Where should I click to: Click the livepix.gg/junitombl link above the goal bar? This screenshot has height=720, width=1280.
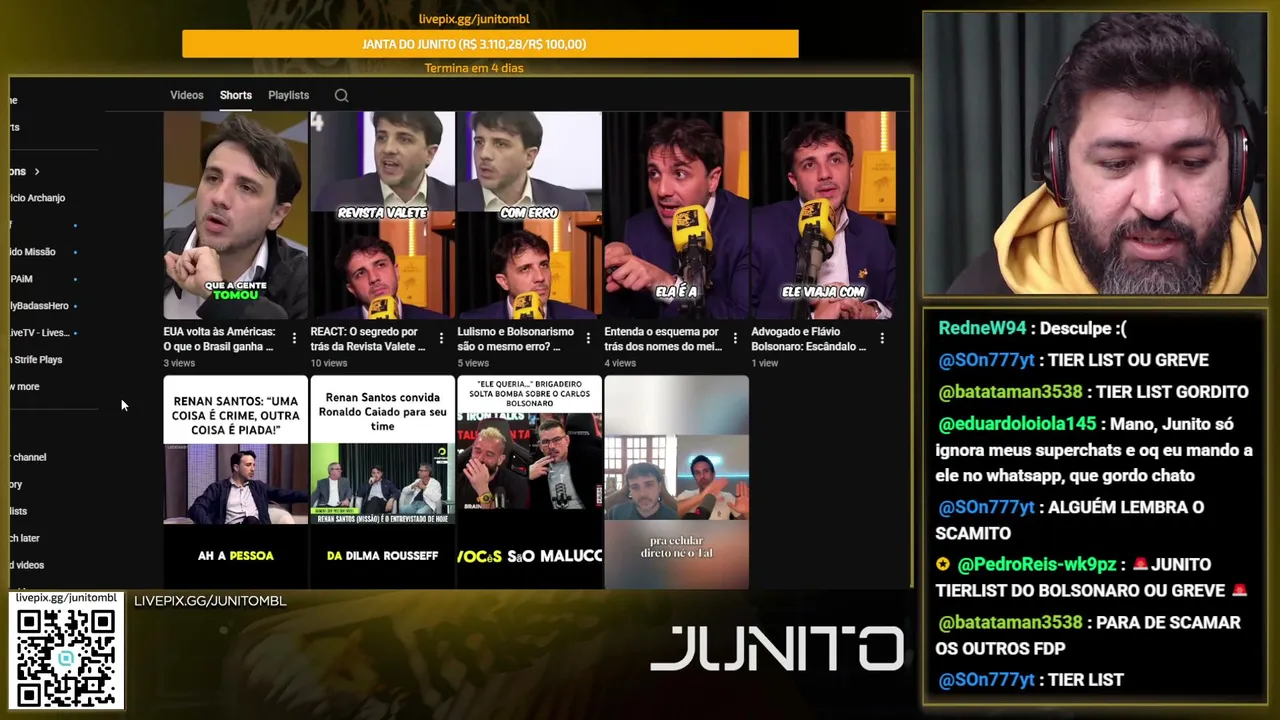(474, 19)
